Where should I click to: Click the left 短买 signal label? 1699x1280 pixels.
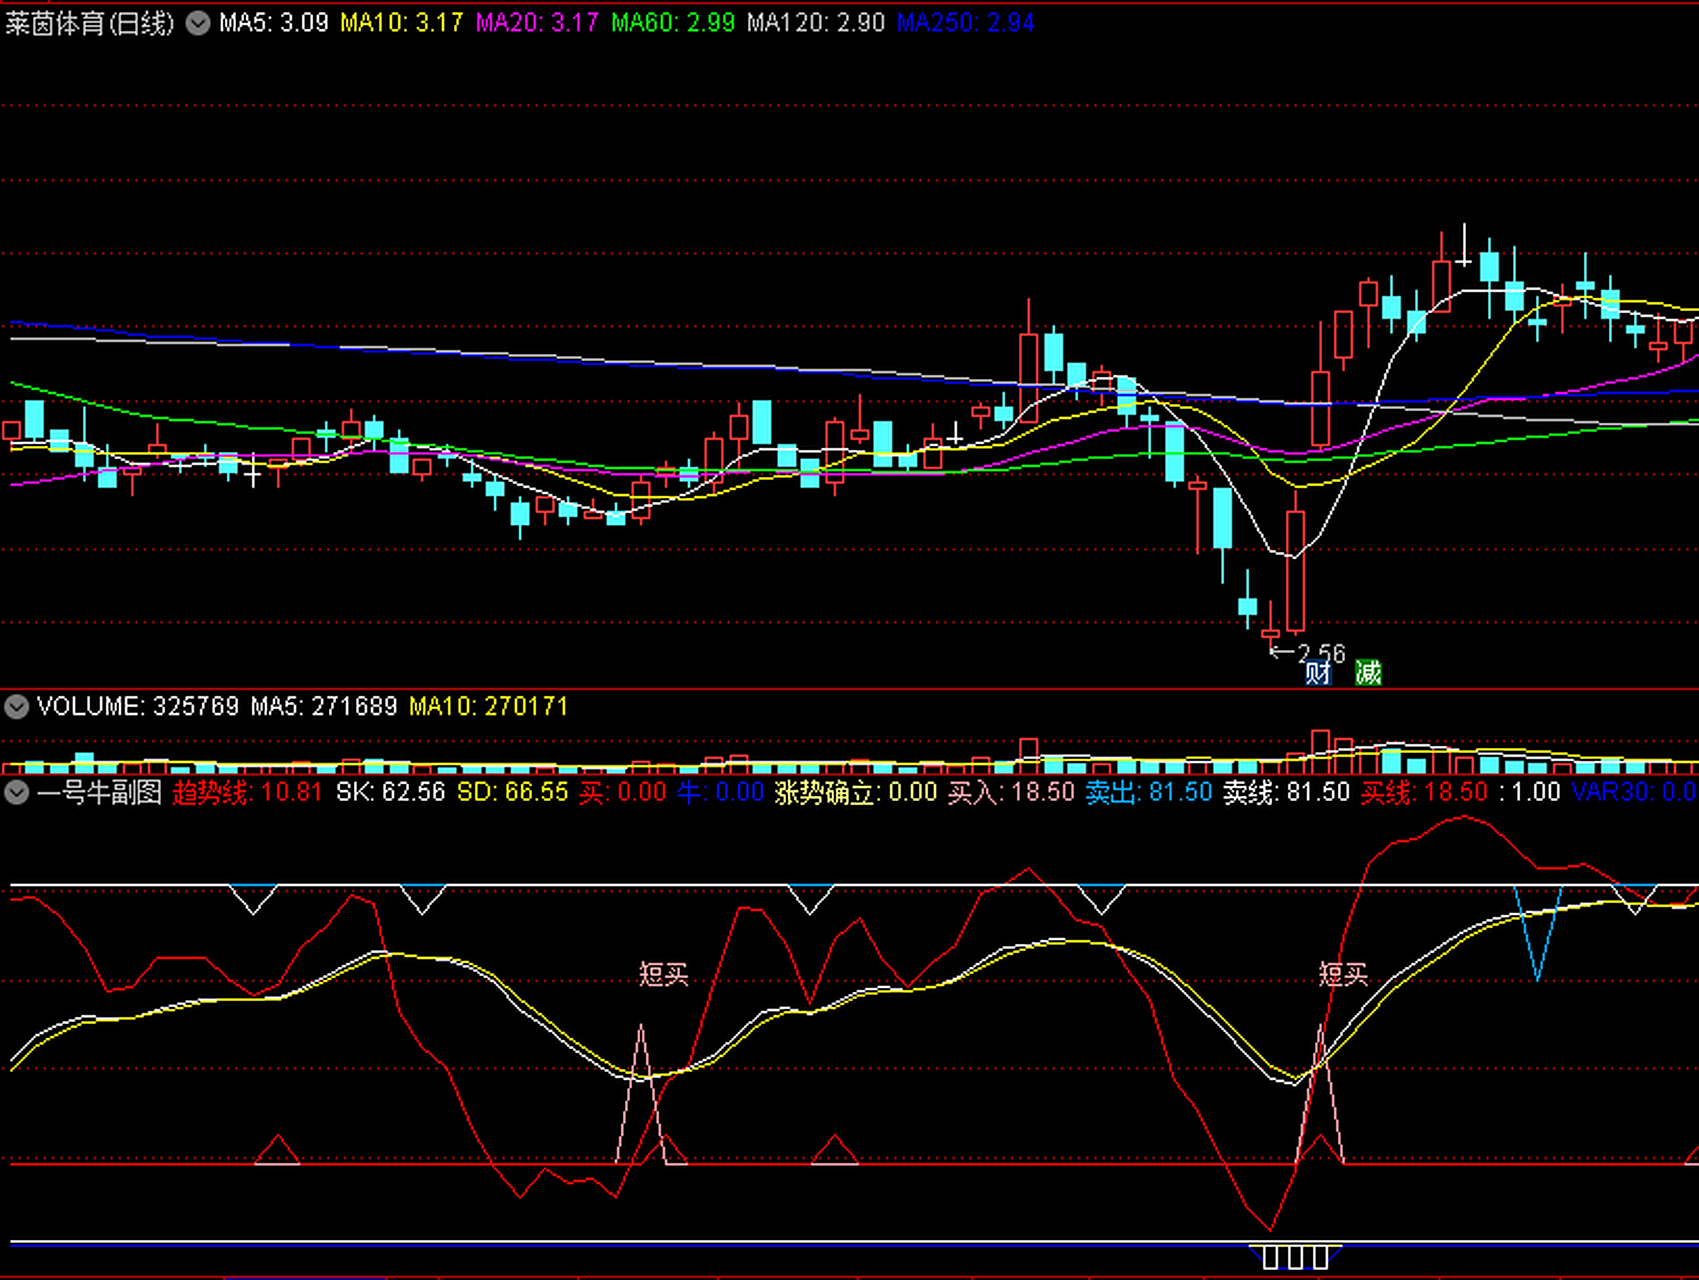[663, 974]
